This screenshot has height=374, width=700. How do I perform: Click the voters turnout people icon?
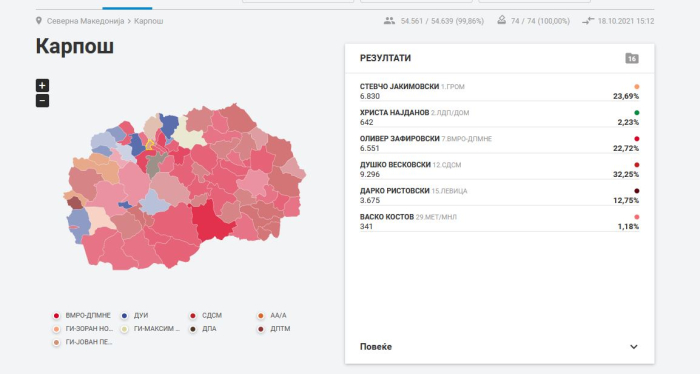tap(389, 21)
